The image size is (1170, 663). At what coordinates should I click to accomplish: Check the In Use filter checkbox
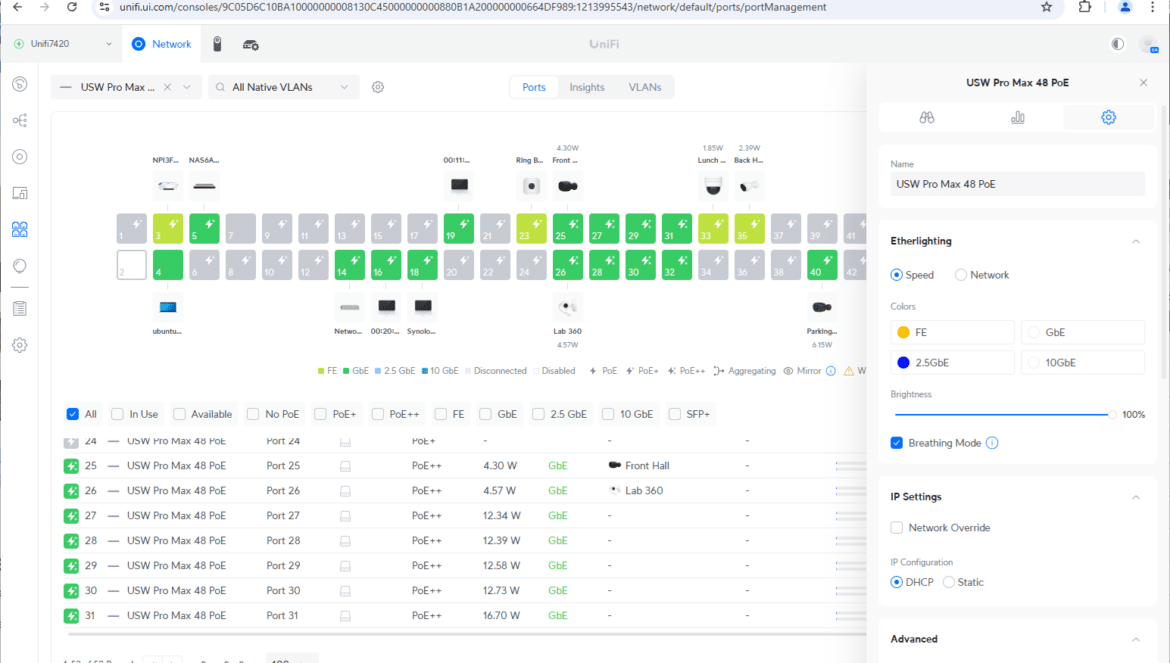(117, 414)
